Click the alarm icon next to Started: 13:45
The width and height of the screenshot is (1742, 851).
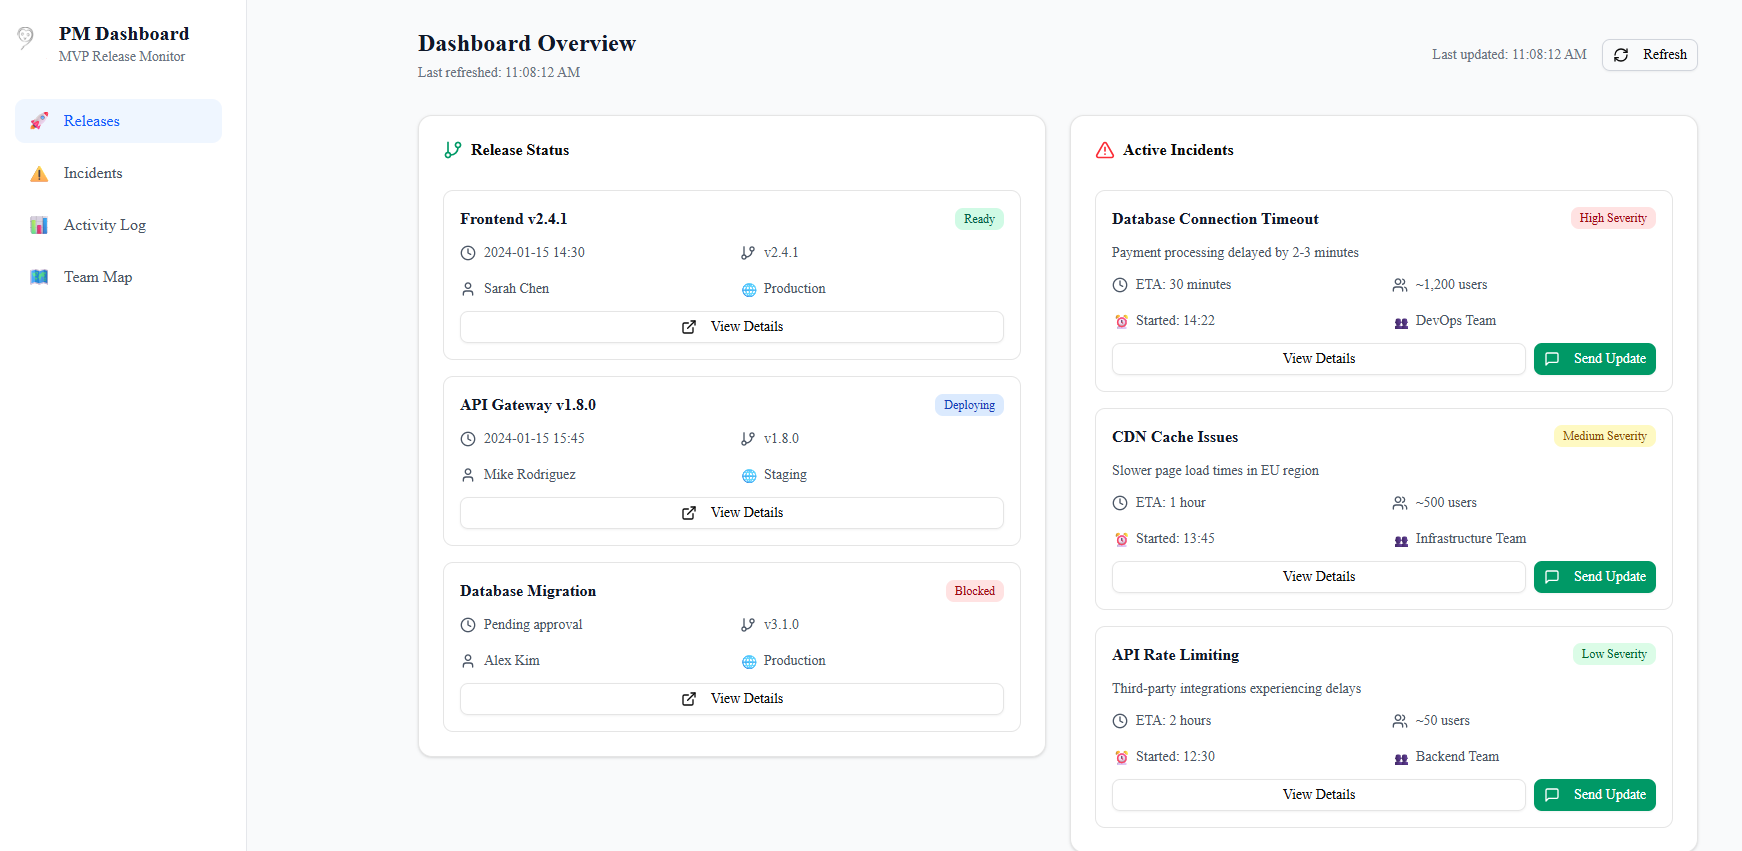1121,540
